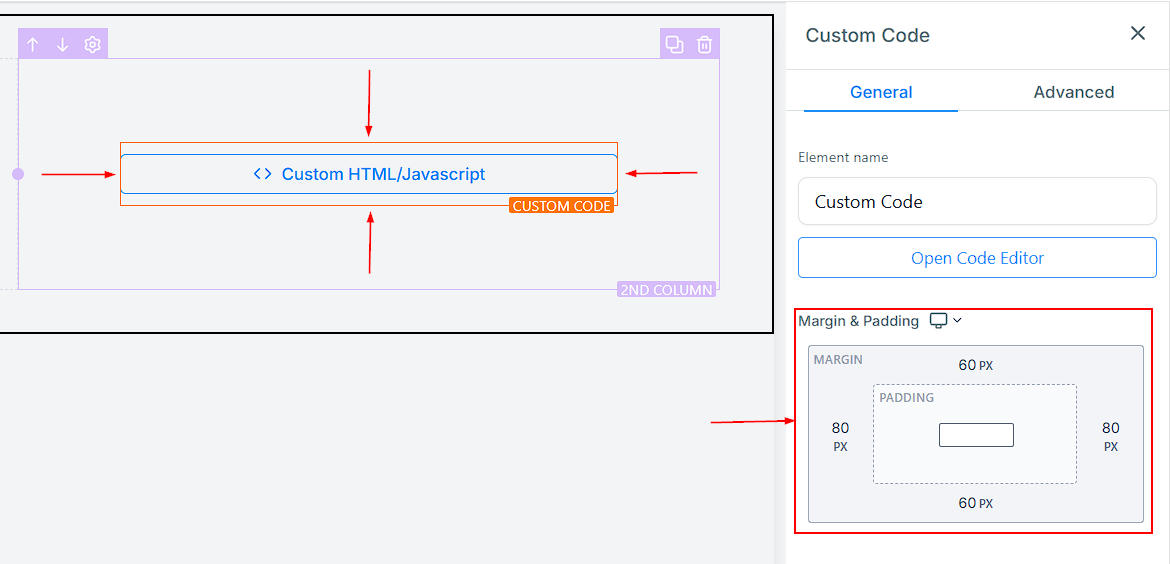1170x564 pixels.
Task: Duplicate the column using clone icon
Action: click(x=675, y=44)
